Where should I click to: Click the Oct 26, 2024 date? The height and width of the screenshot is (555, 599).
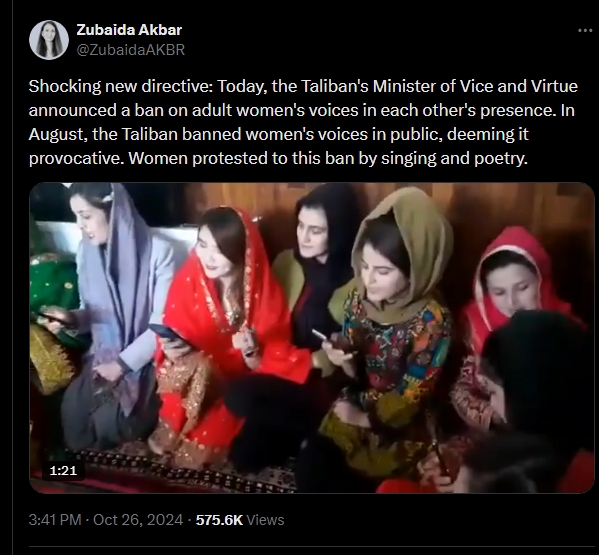(x=138, y=520)
